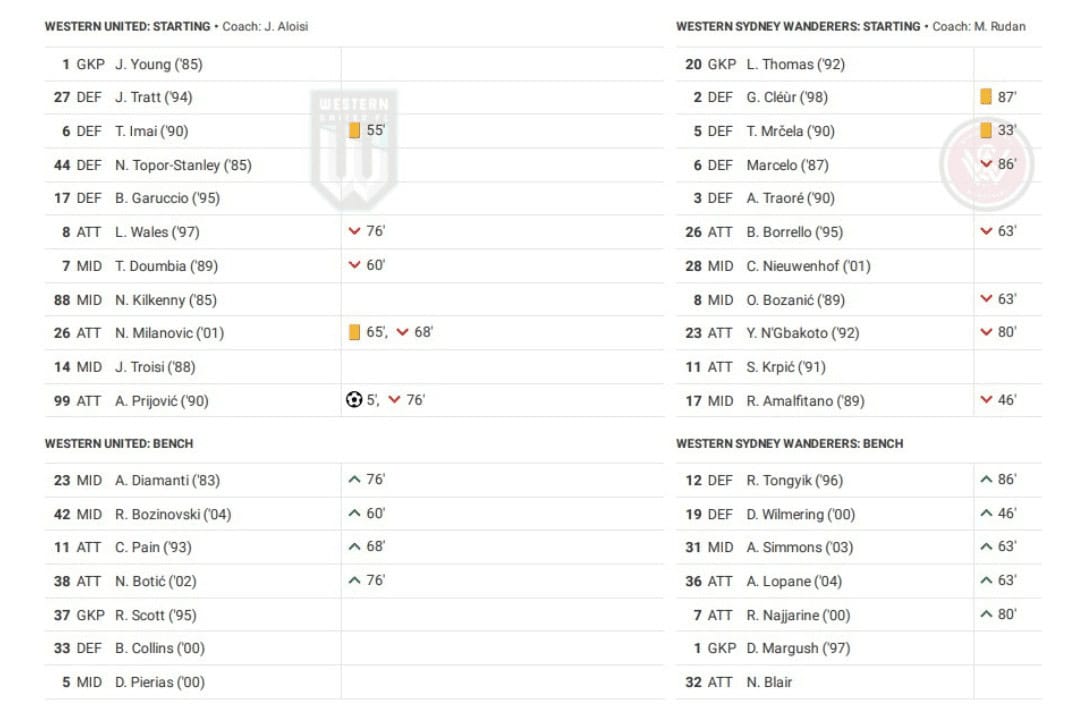Viewport: 1068px width, 712px height.
Task: Click G. Cléùr's yellow card icon
Action: (x=986, y=97)
